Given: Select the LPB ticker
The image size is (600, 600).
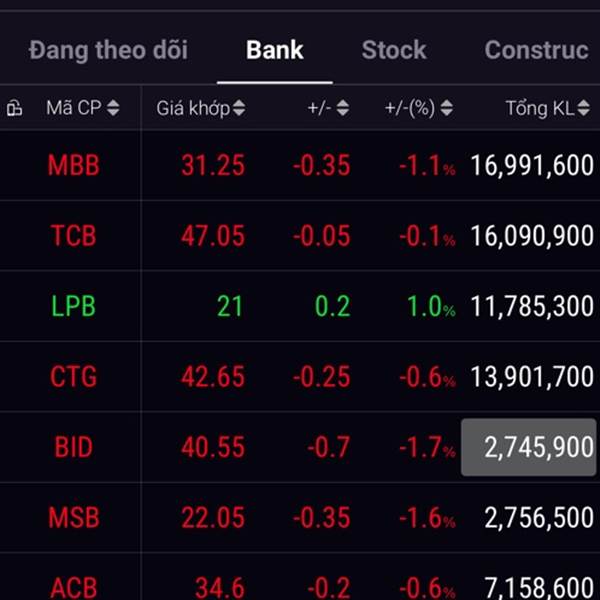Looking at the screenshot, I should [x=73, y=306].
